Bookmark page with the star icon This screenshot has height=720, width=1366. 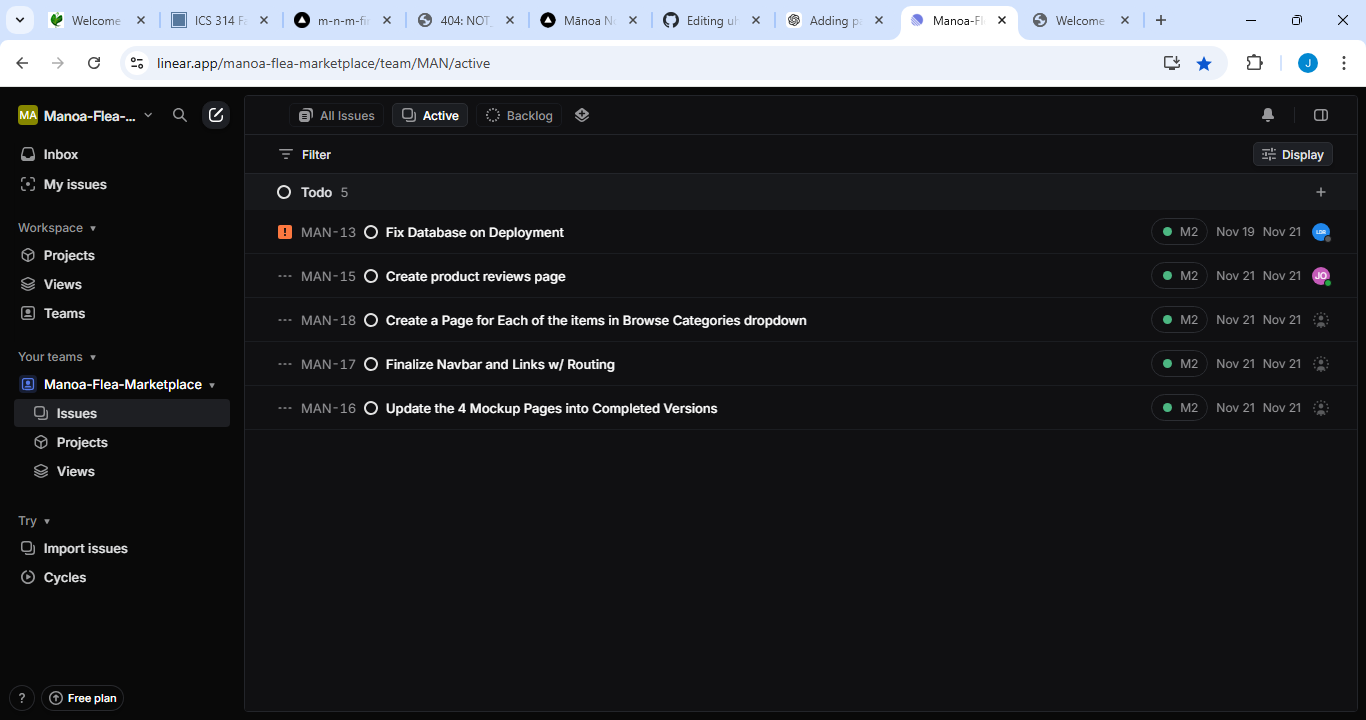[x=1204, y=63]
